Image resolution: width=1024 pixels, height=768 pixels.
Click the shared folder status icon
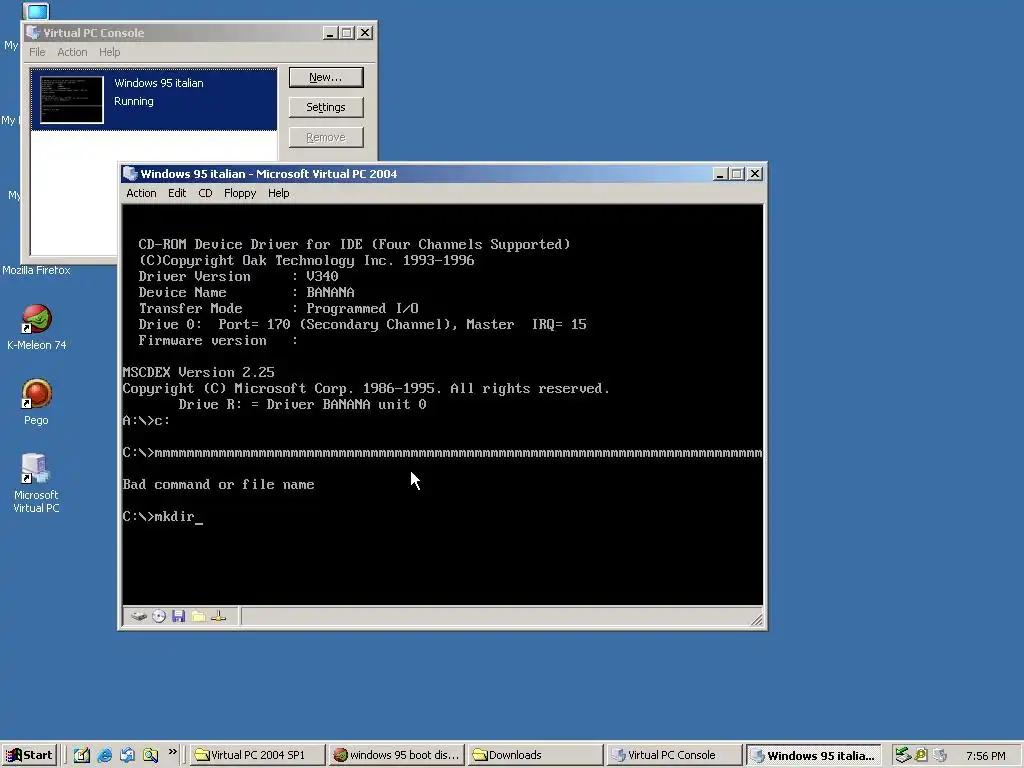199,616
